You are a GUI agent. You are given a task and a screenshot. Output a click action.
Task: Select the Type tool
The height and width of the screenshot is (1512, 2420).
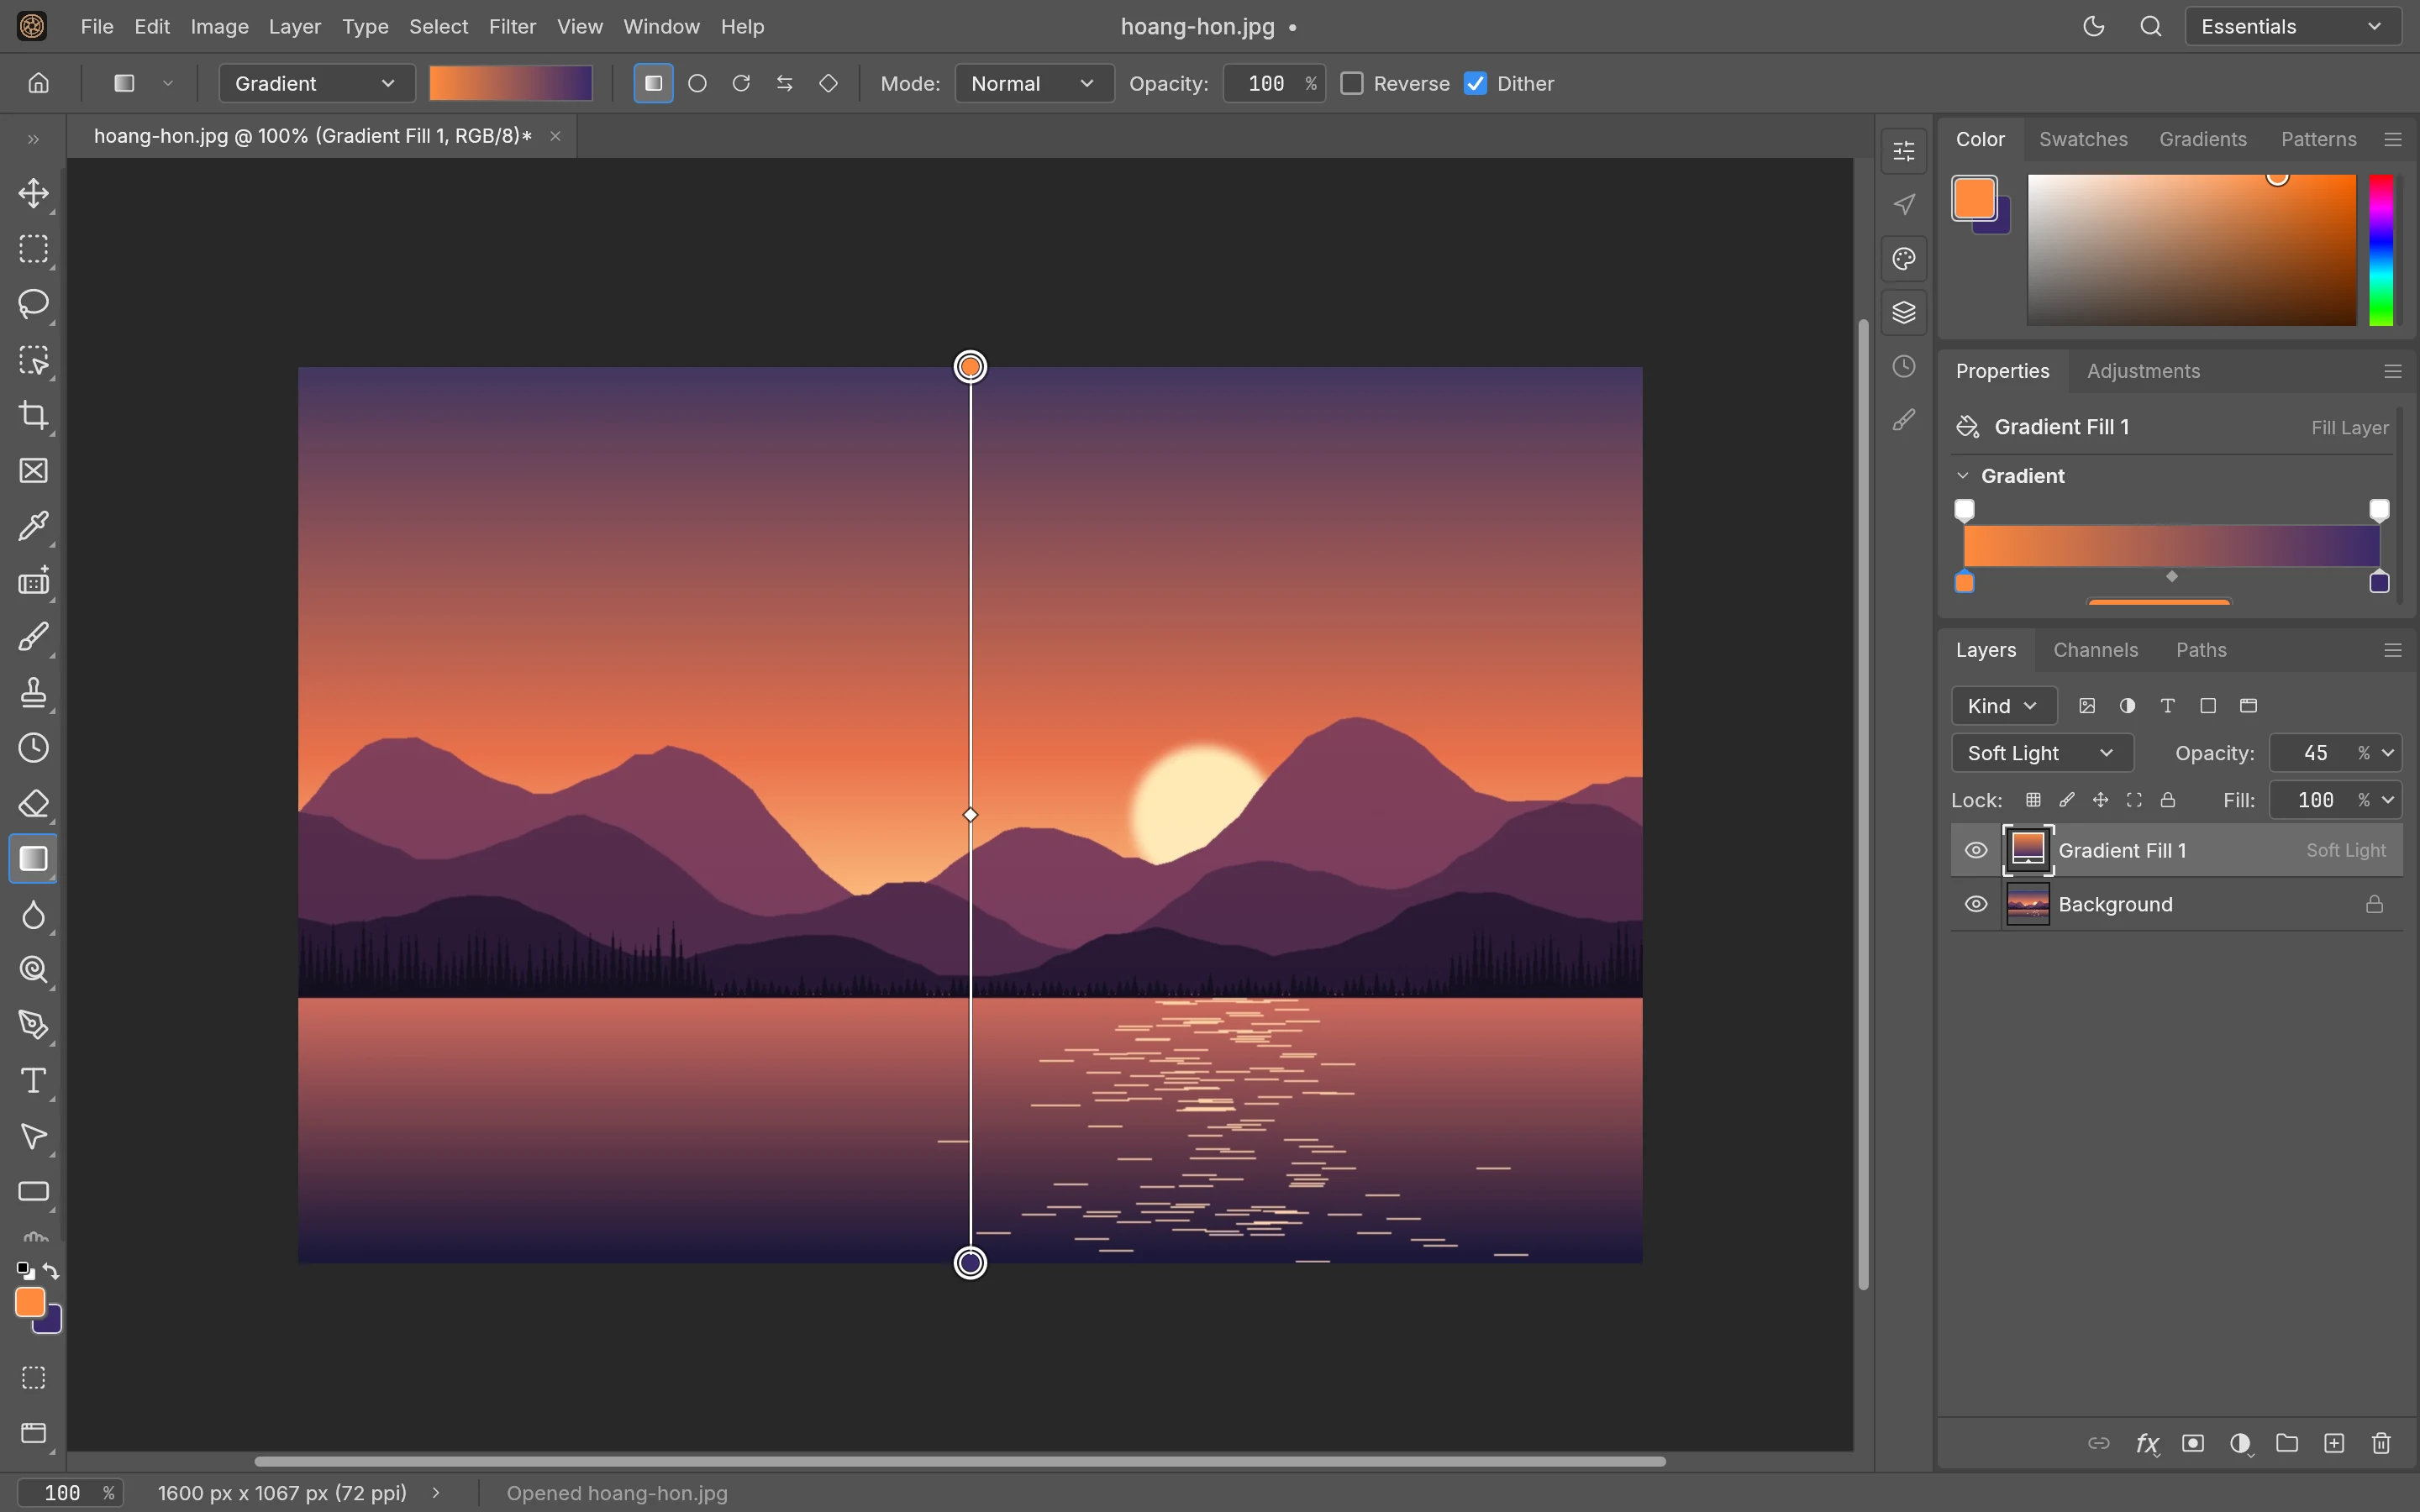[x=33, y=1081]
